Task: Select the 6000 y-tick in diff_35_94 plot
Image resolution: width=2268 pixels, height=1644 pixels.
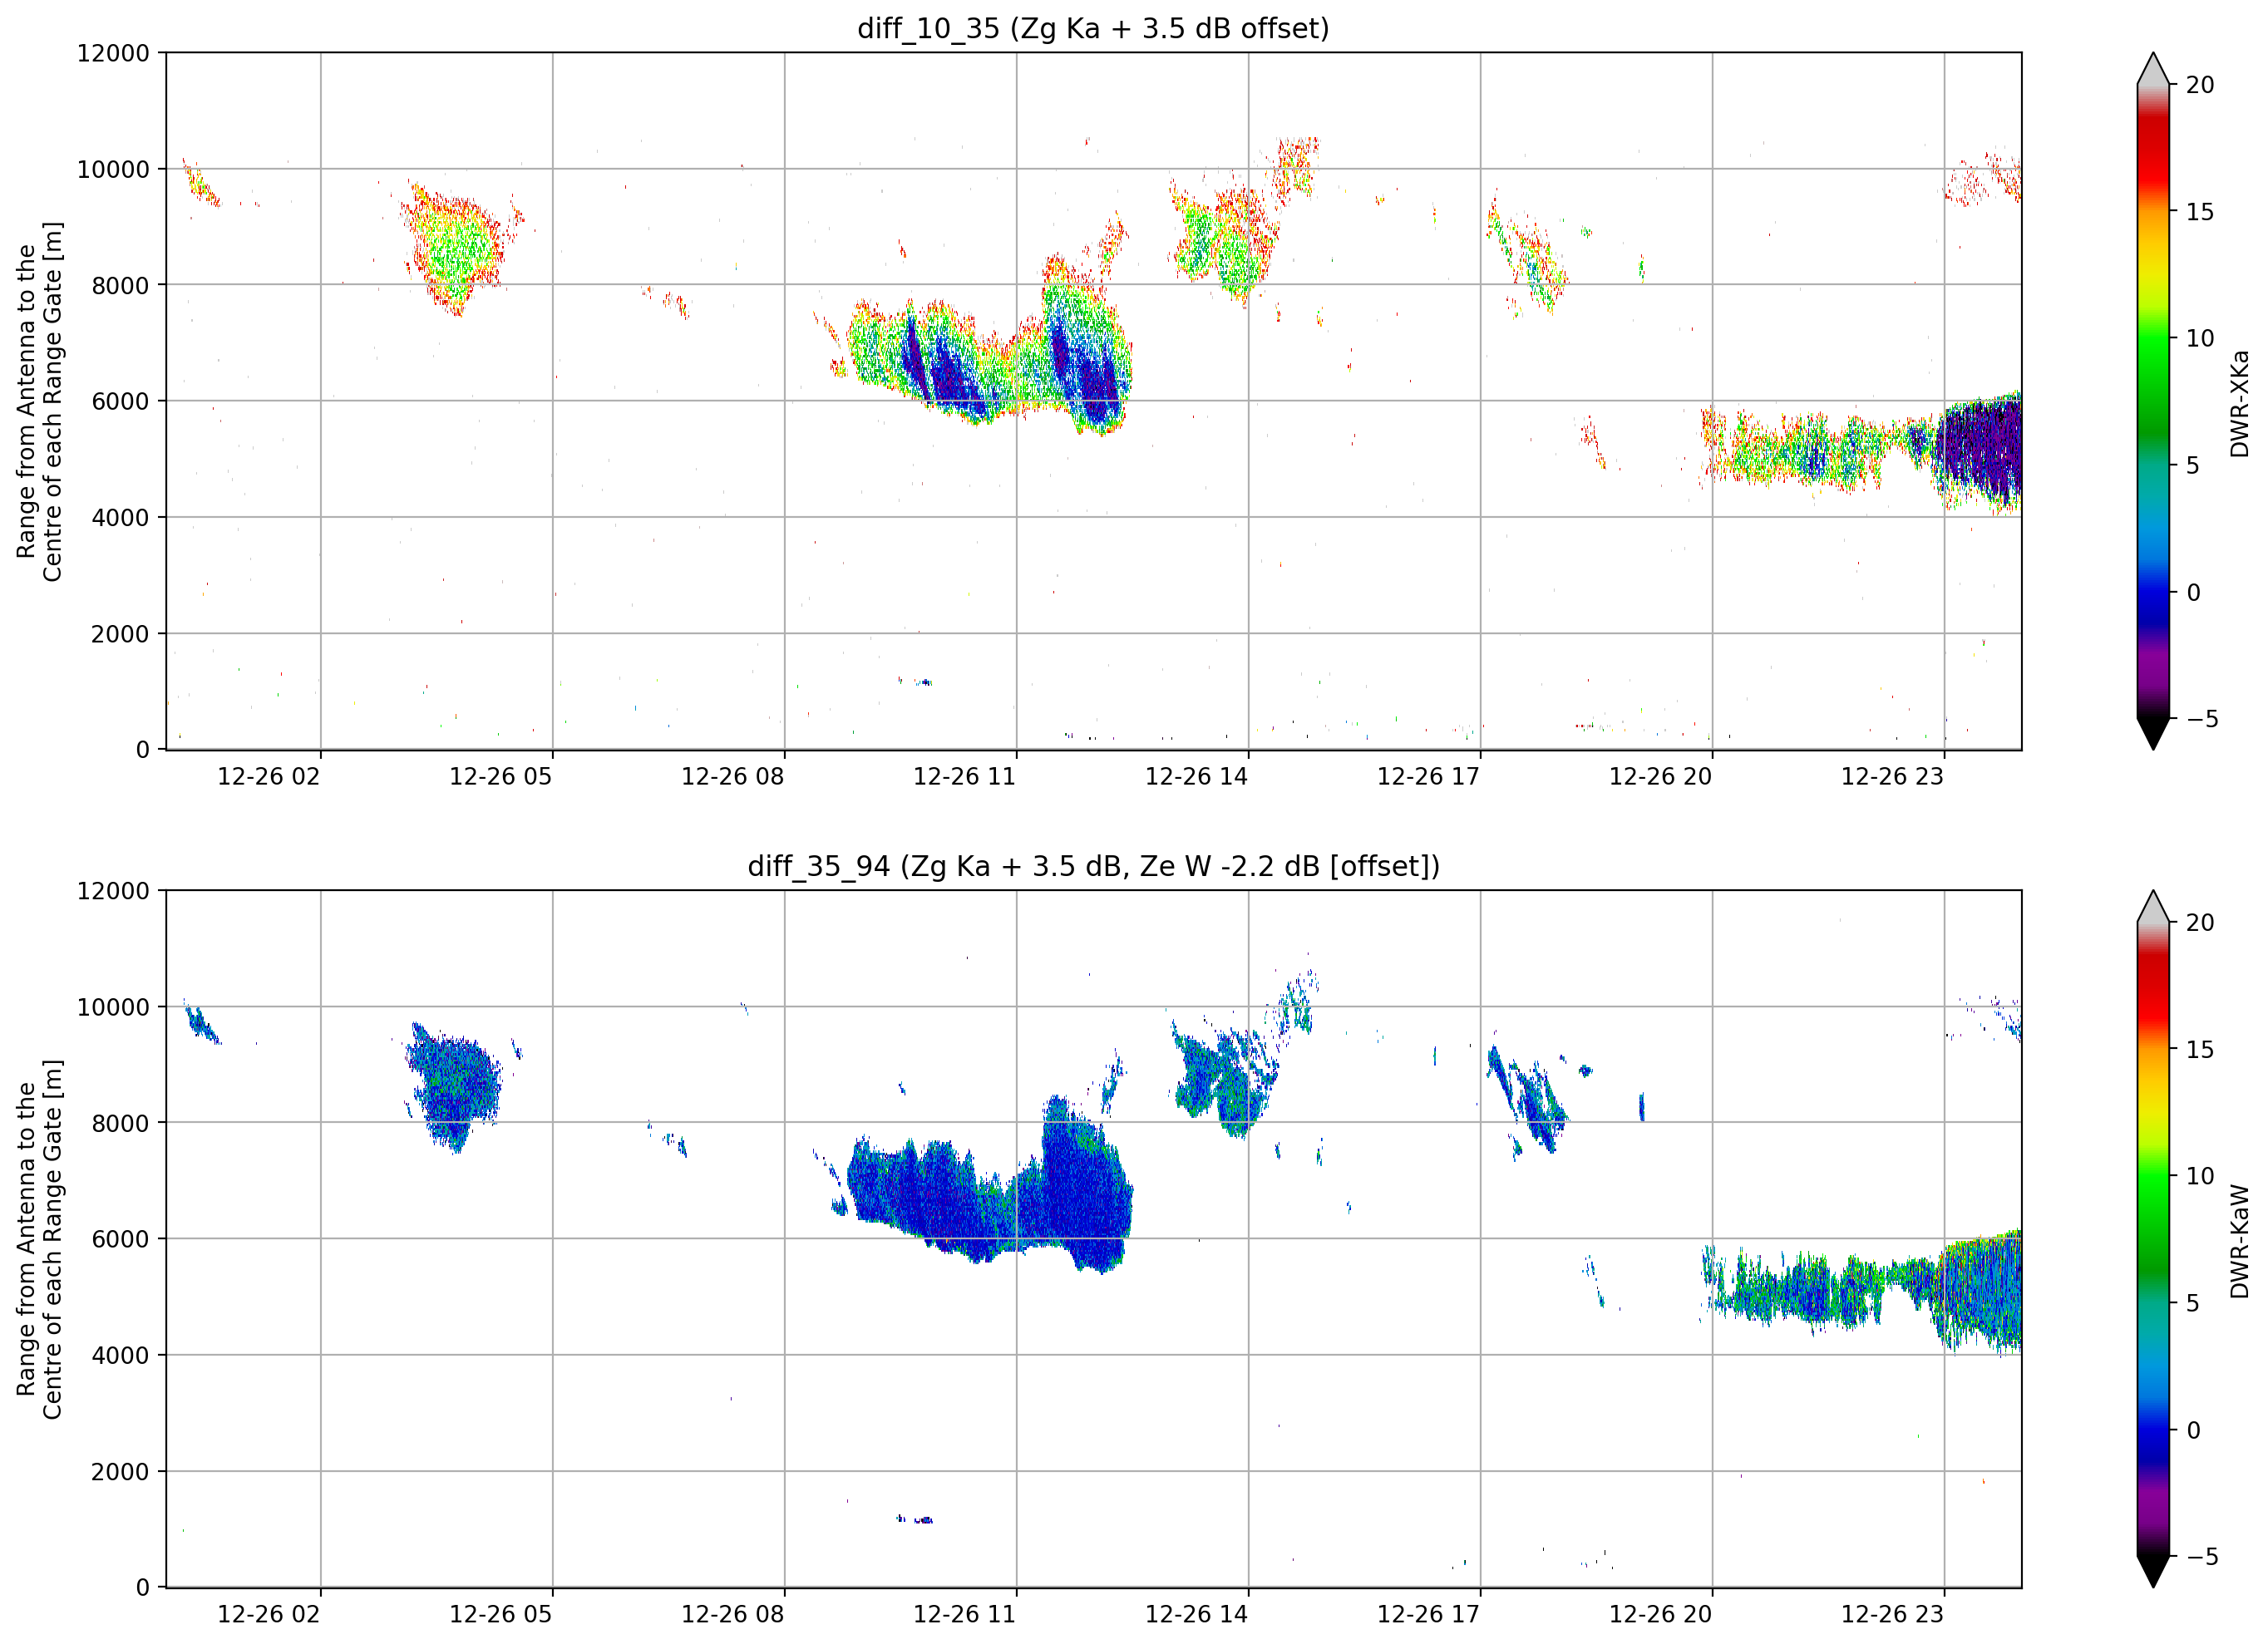Action: pos(120,1239)
